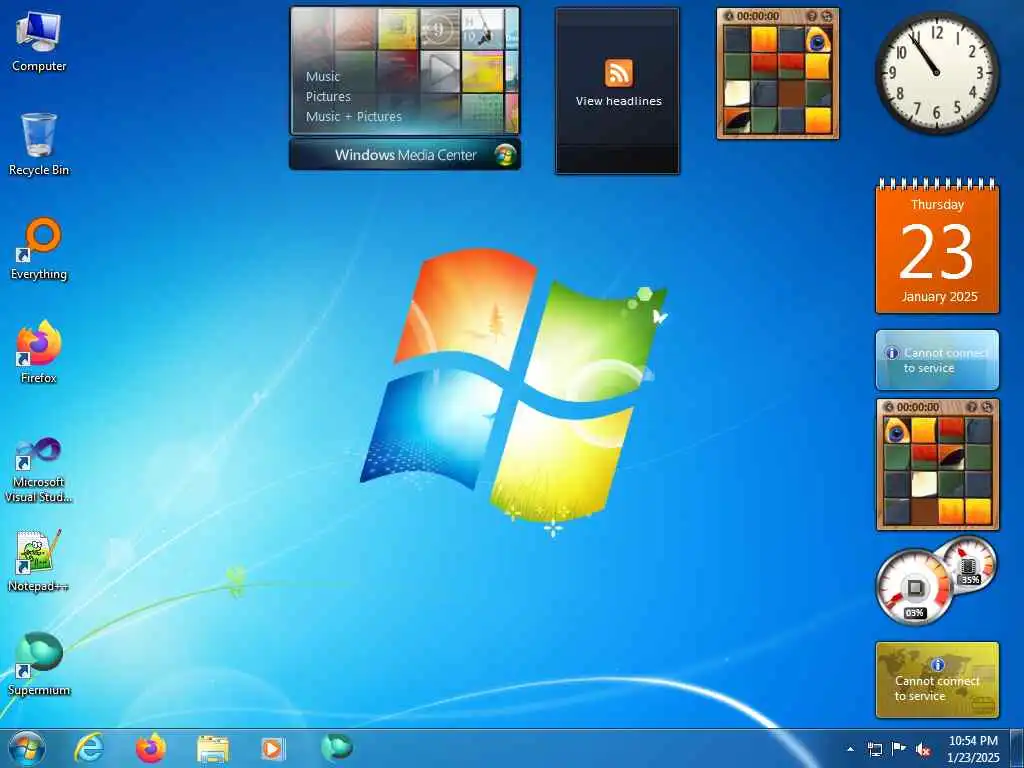Screen dimensions: 1024x768
Task: Open Music in Media Center gadget
Action: coord(323,76)
